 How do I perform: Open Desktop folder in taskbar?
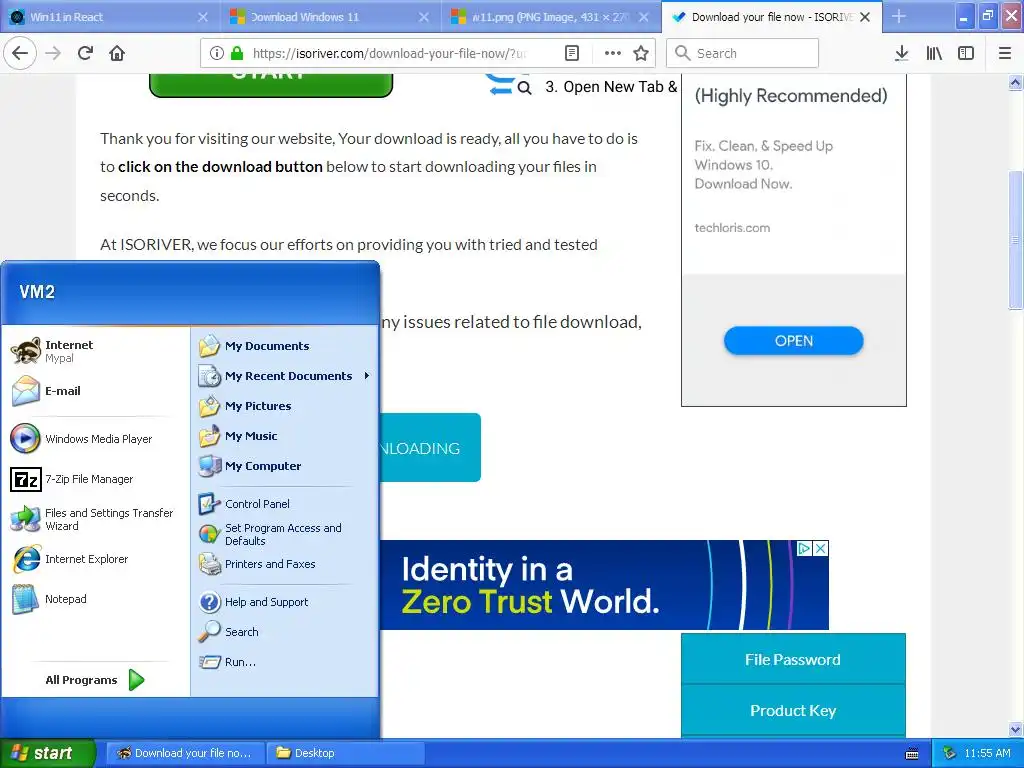click(x=345, y=753)
